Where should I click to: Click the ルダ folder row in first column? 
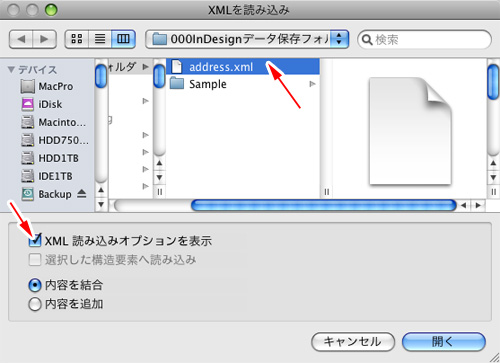[130, 67]
